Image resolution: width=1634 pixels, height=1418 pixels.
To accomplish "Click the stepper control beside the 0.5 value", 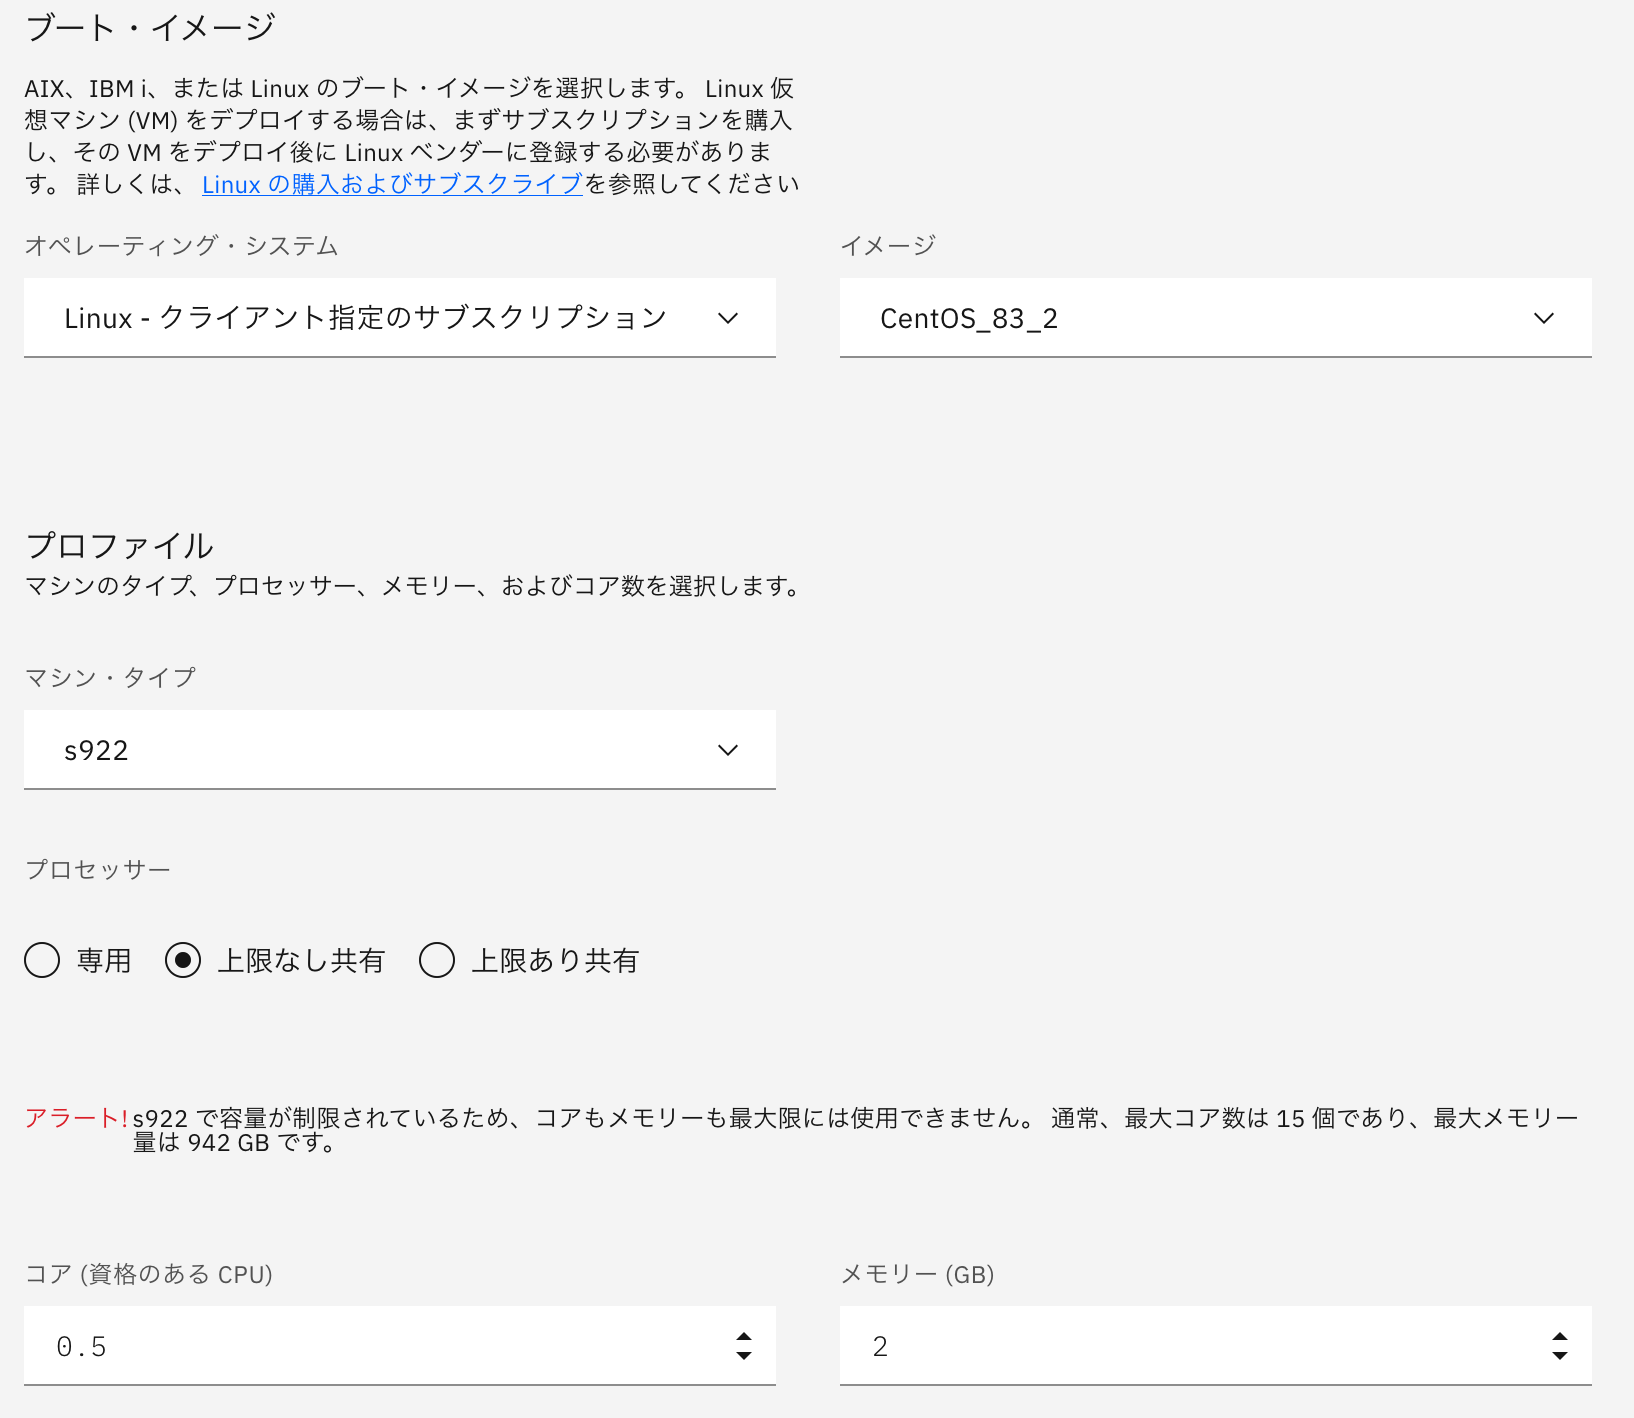I will point(743,1346).
